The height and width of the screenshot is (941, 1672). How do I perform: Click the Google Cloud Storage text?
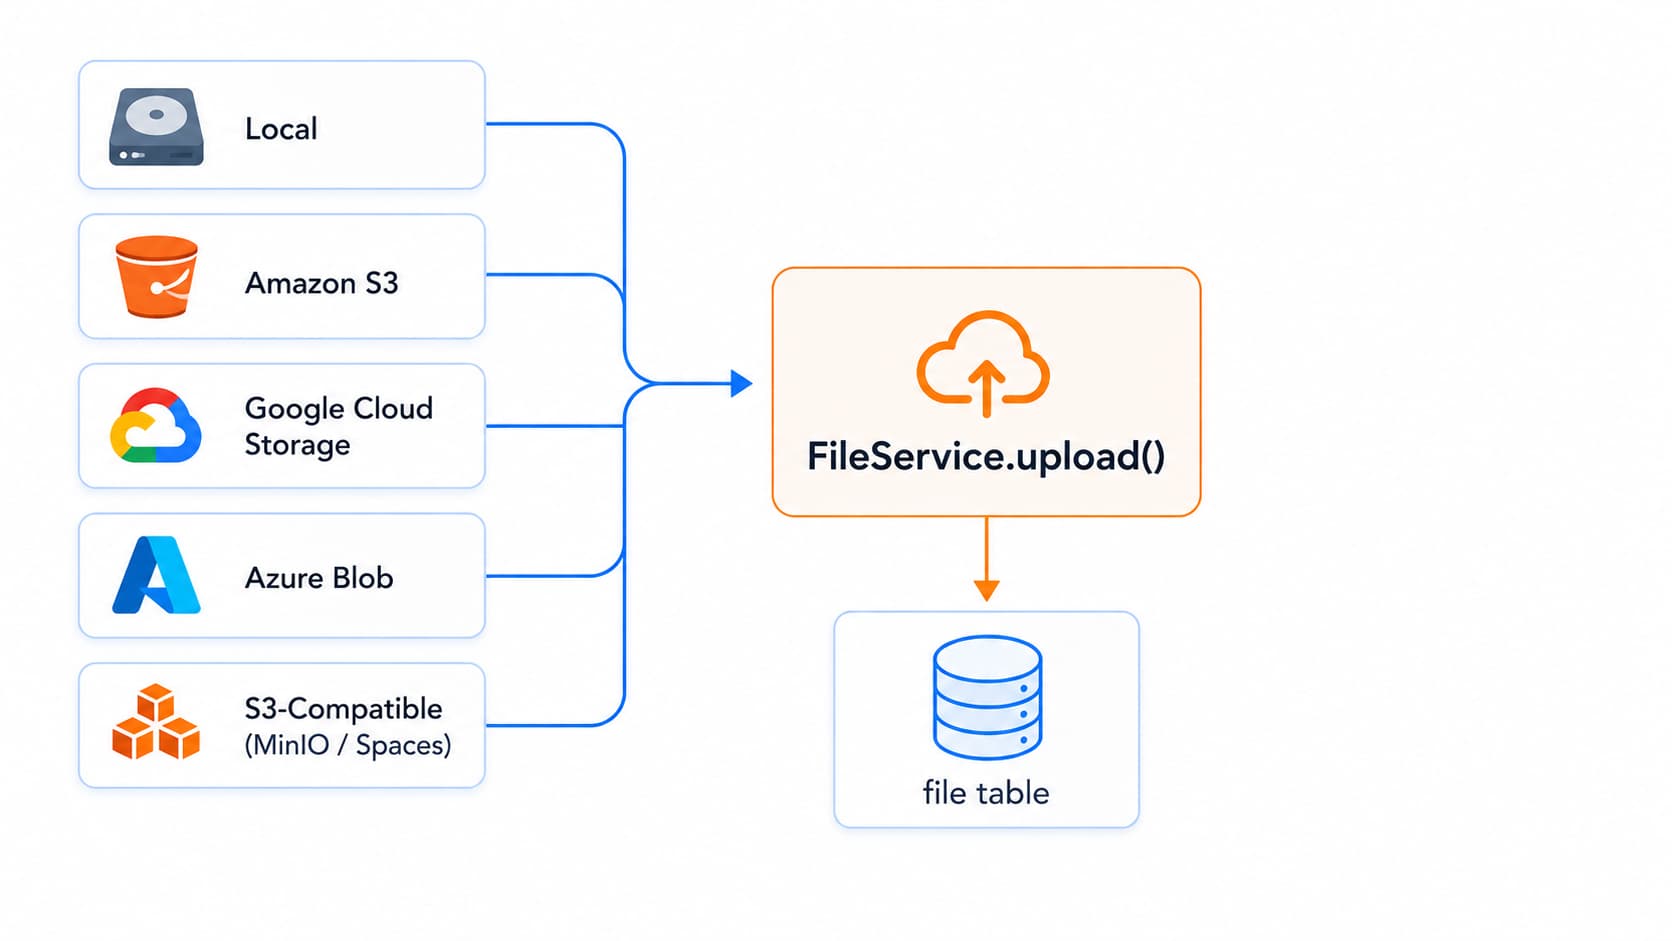pos(339,426)
